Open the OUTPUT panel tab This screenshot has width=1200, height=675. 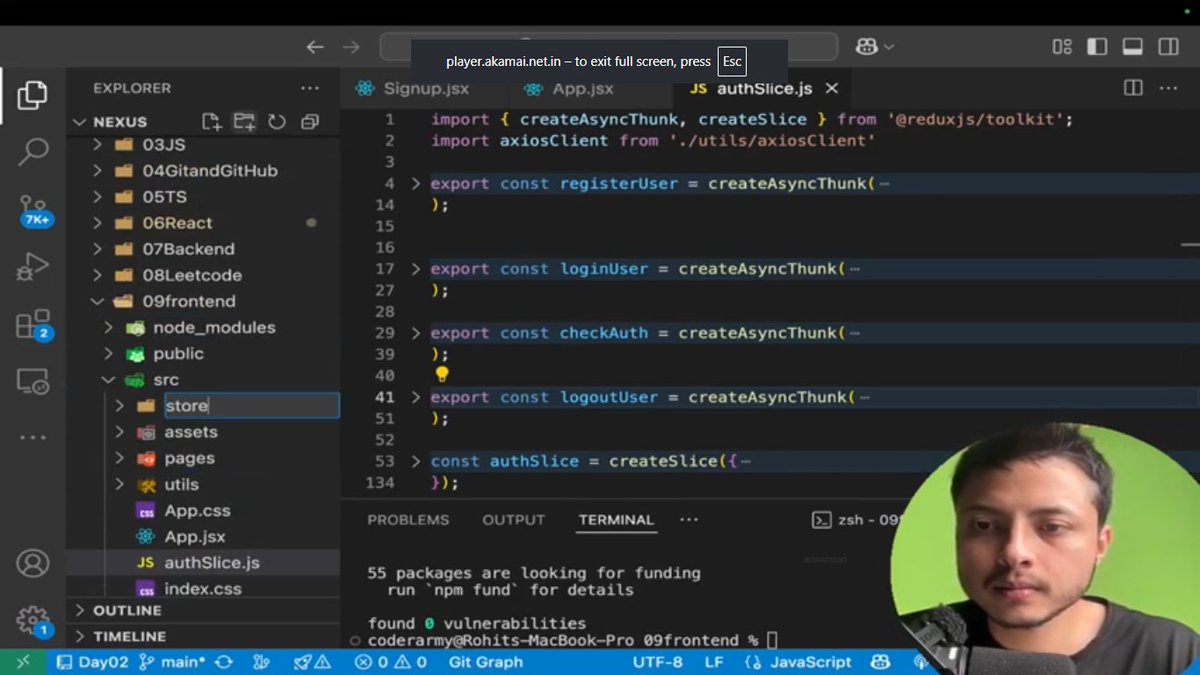513,519
